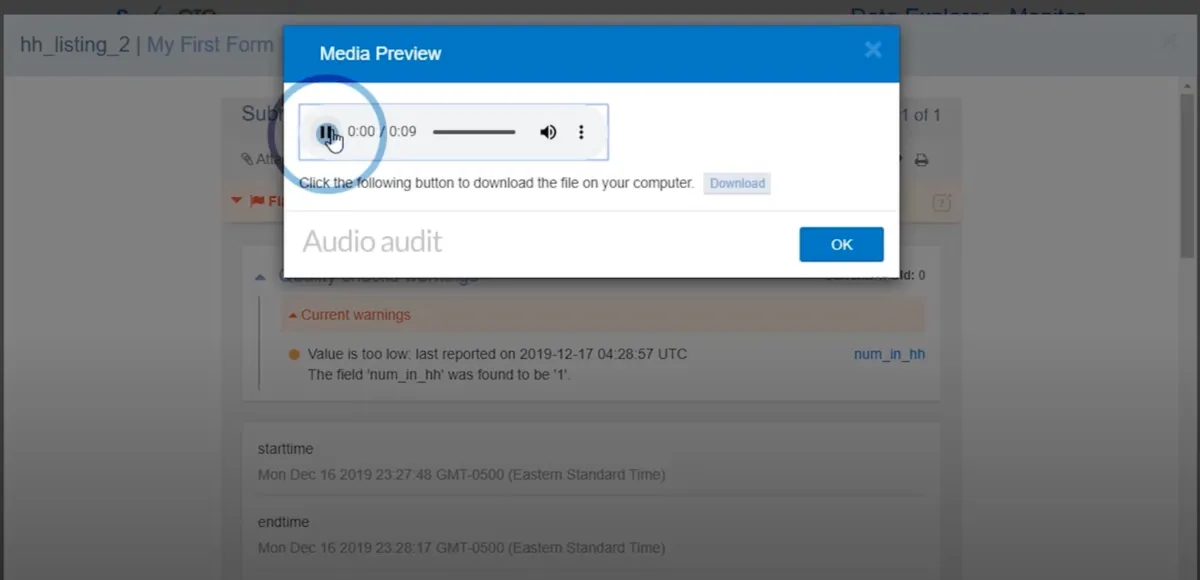
Task: Open the audio player's three-dot options menu
Action: pyautogui.click(x=581, y=132)
